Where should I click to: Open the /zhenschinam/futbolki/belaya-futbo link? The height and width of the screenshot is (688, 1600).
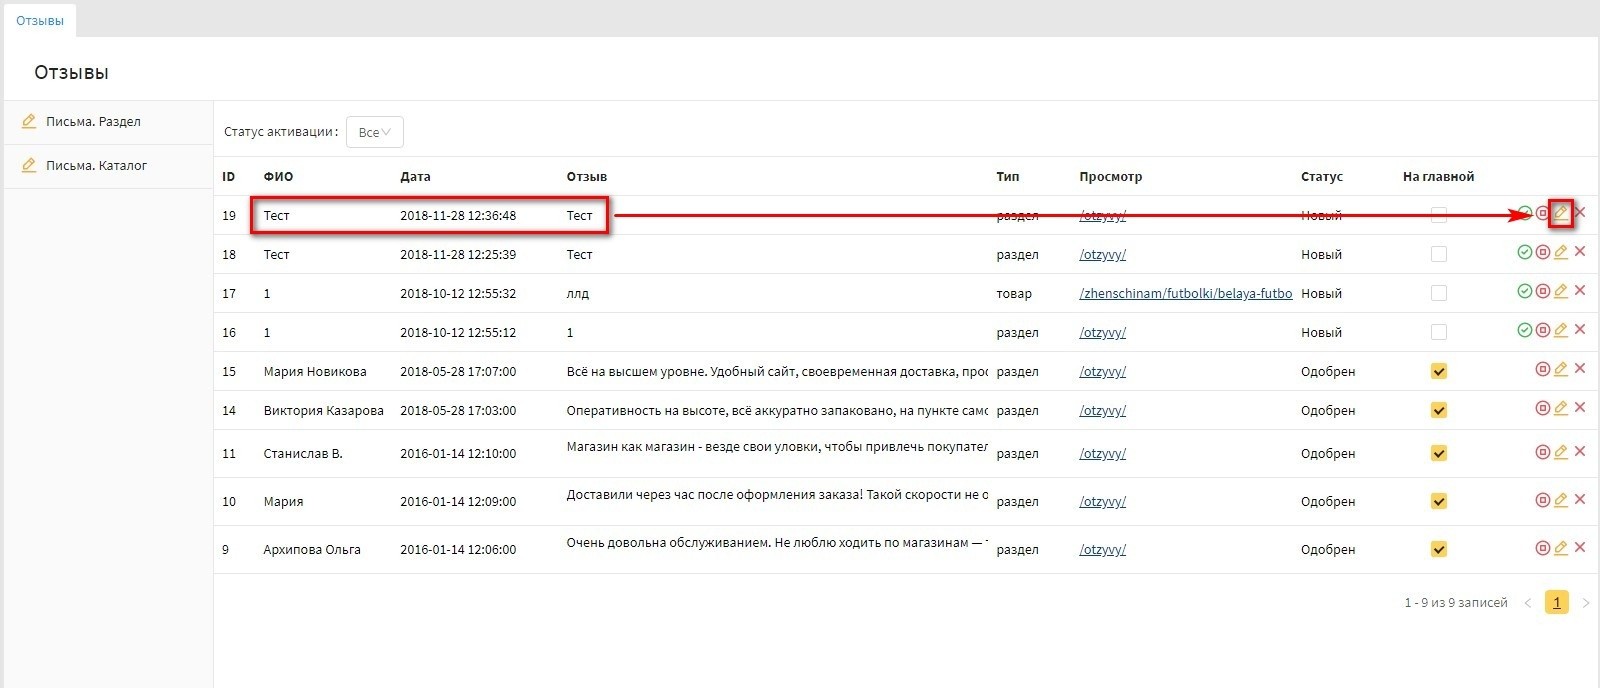pos(1185,294)
